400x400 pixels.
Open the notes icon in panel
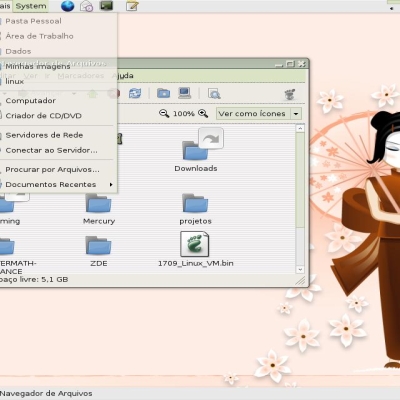[x=132, y=6]
